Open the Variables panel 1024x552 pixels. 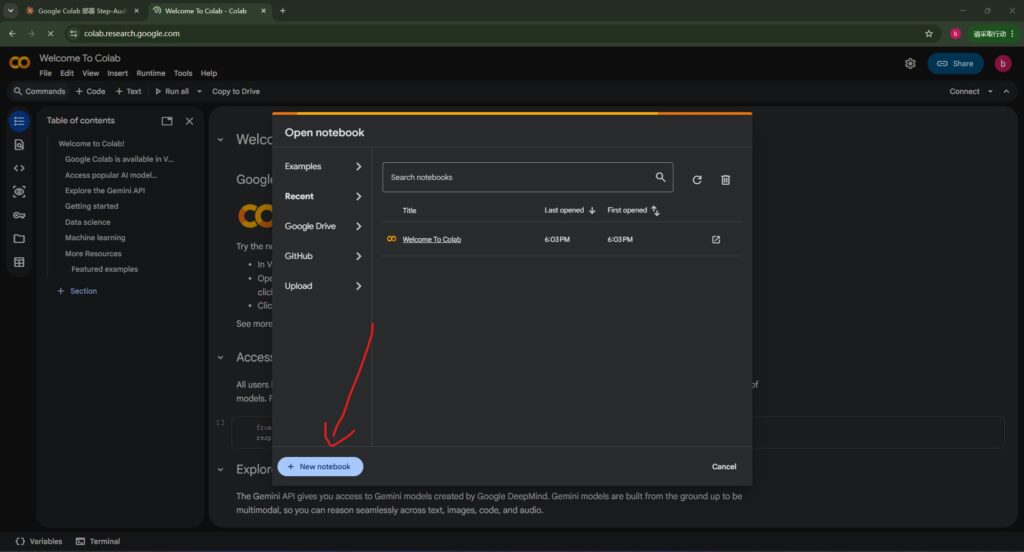point(39,541)
